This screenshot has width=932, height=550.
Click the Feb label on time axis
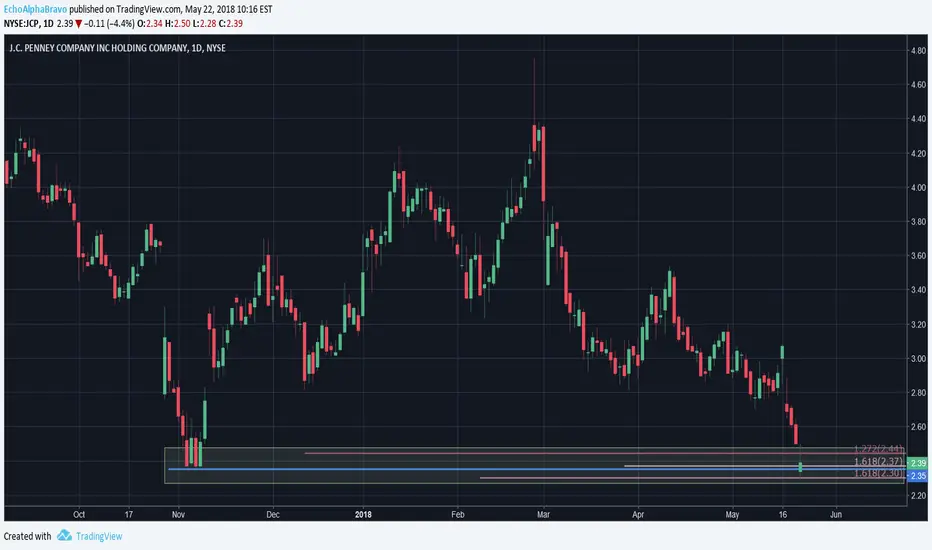(458, 514)
